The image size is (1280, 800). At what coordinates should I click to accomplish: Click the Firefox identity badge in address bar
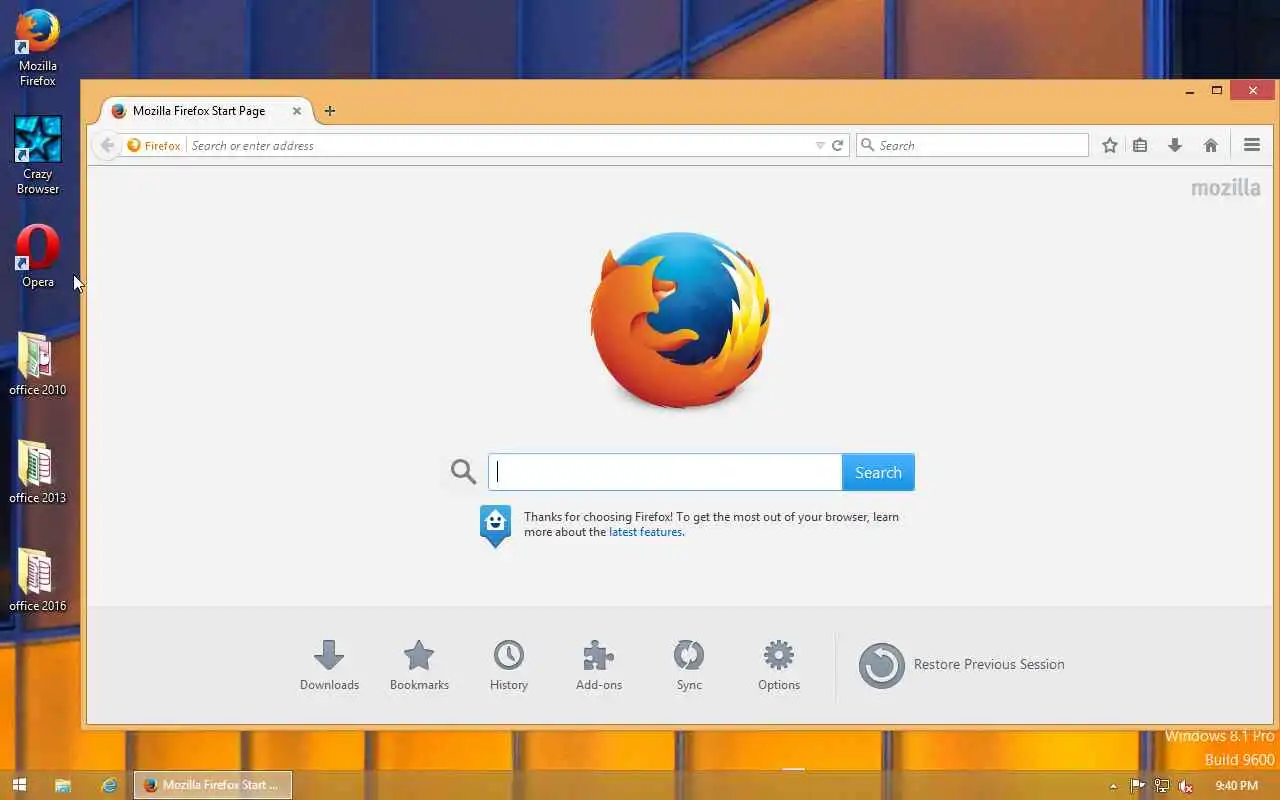(155, 145)
